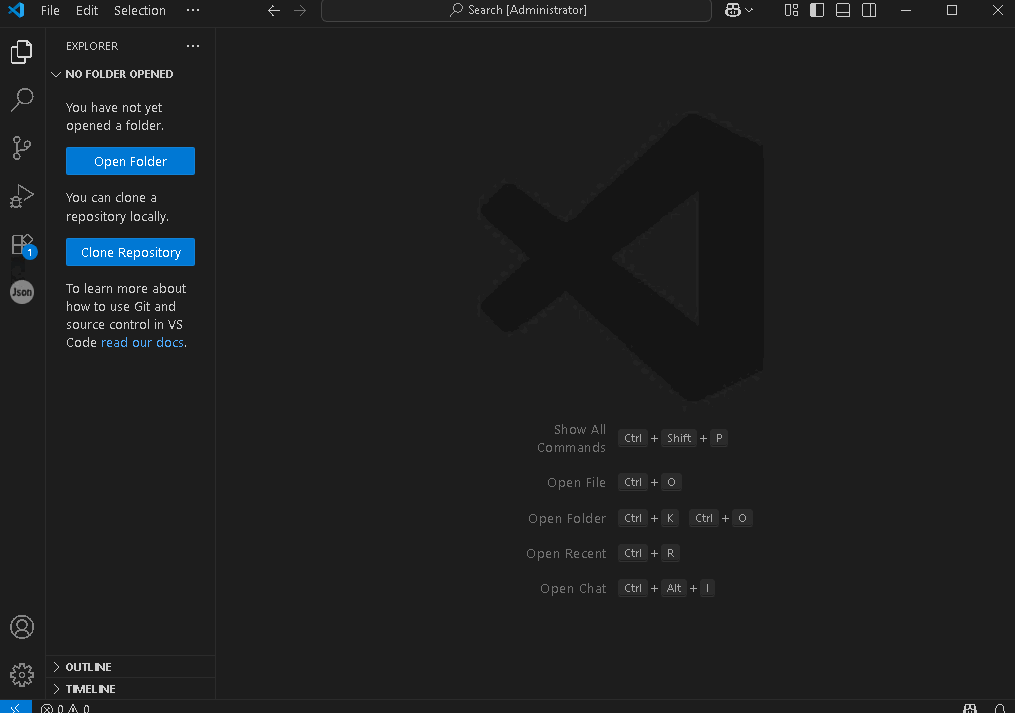Viewport: 1015px width, 713px height.
Task: Click the 'You can clone a repository locally.' text
Action: tap(117, 207)
